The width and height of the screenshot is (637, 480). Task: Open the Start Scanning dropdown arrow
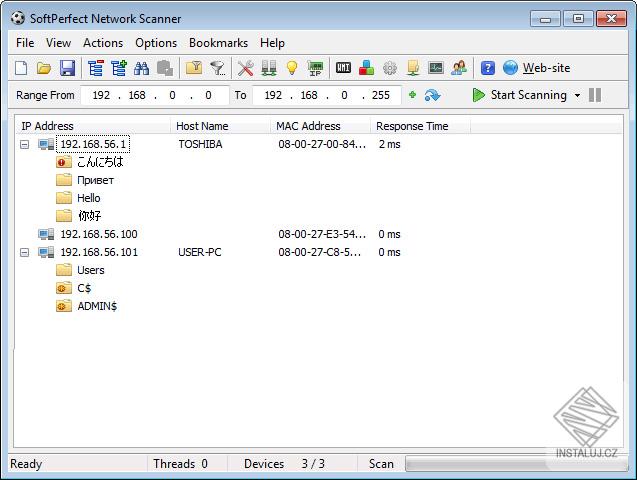click(577, 95)
